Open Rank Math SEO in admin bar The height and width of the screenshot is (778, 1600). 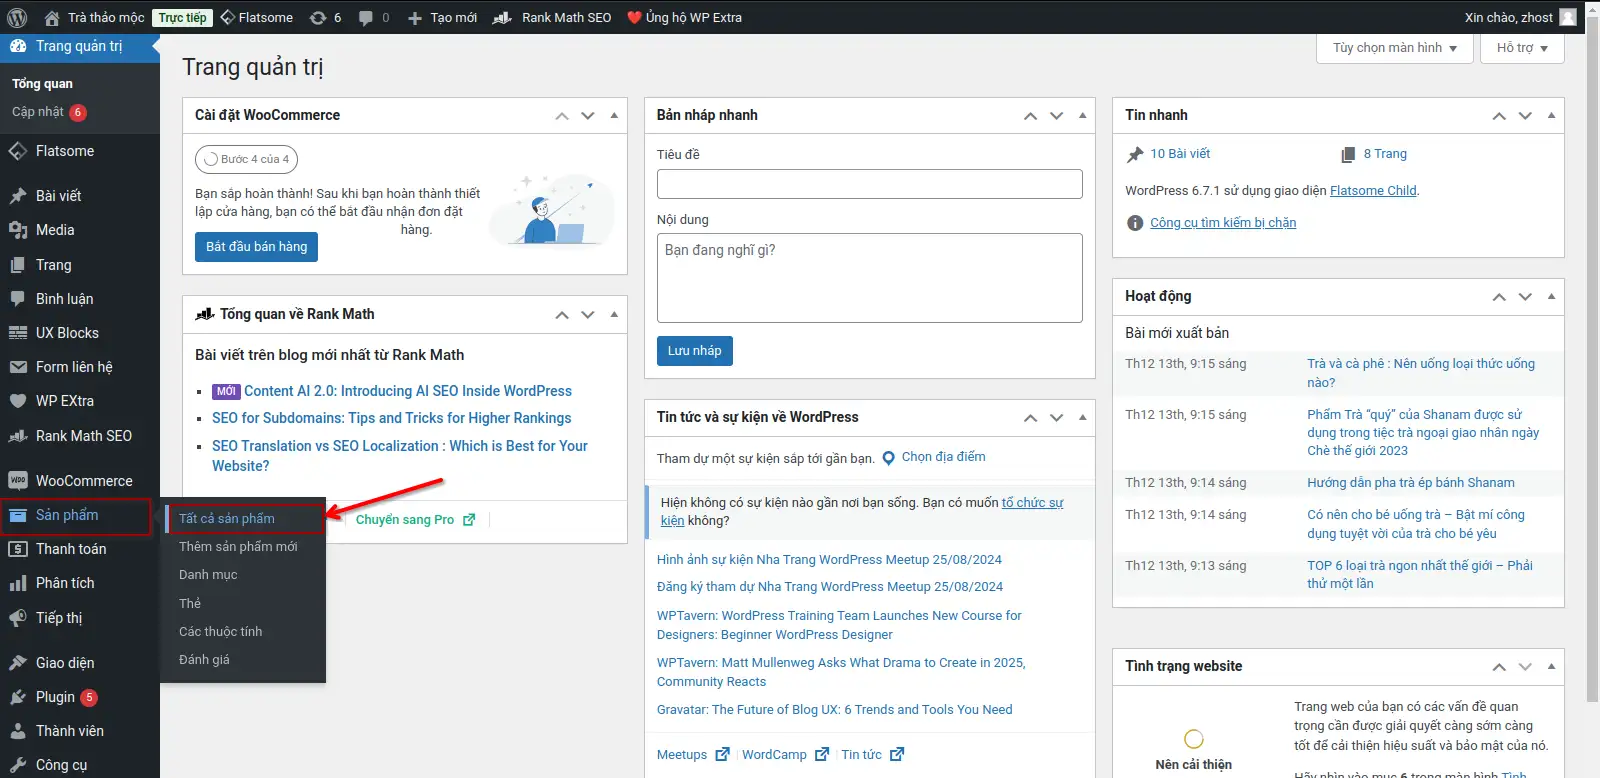click(x=552, y=17)
